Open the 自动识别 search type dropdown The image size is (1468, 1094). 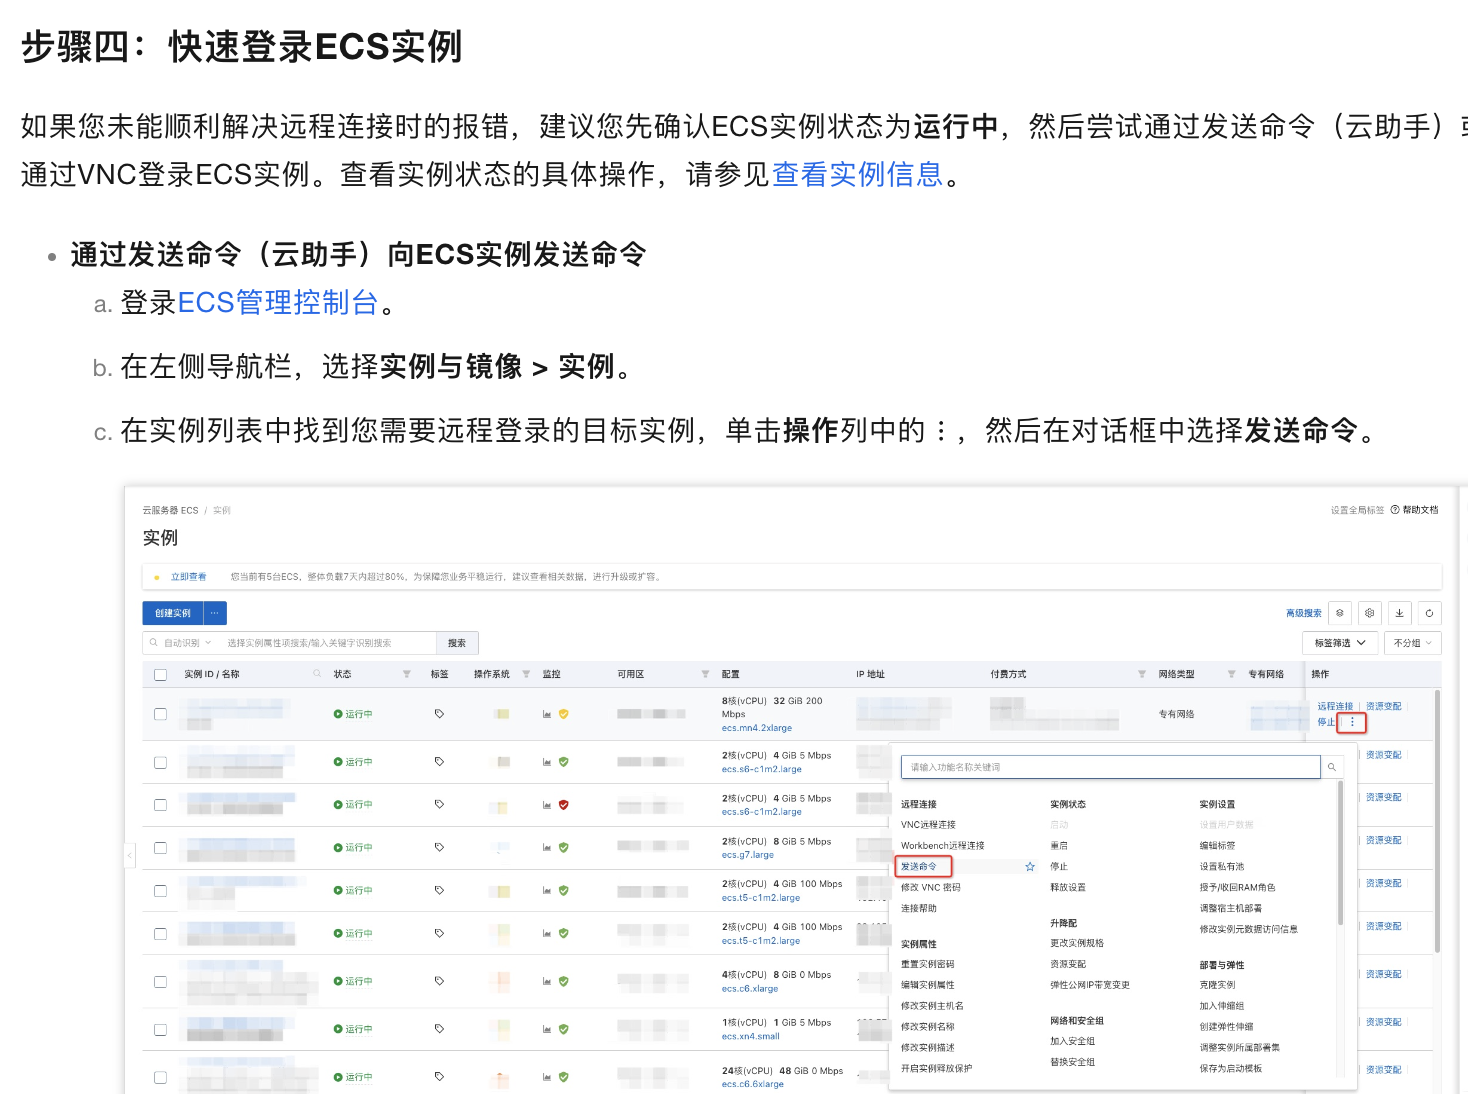[188, 643]
